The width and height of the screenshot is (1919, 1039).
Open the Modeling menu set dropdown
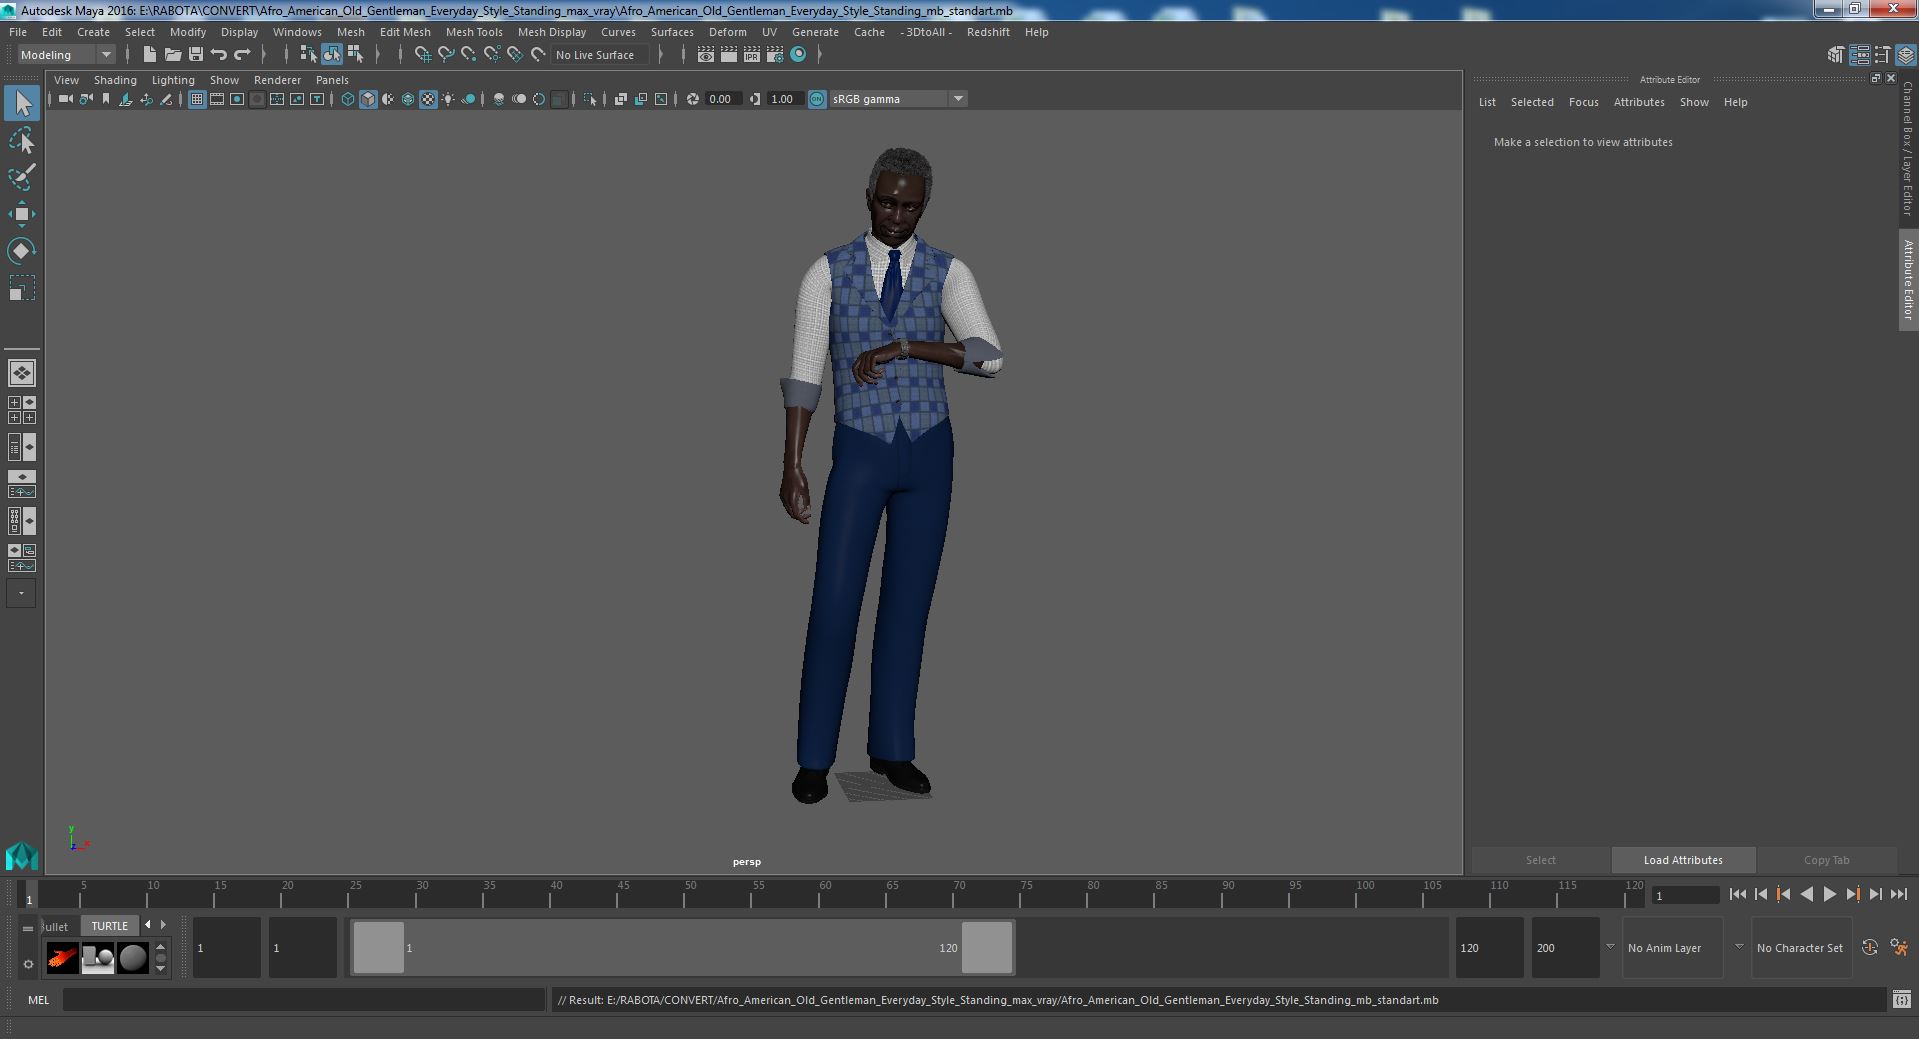pos(66,55)
